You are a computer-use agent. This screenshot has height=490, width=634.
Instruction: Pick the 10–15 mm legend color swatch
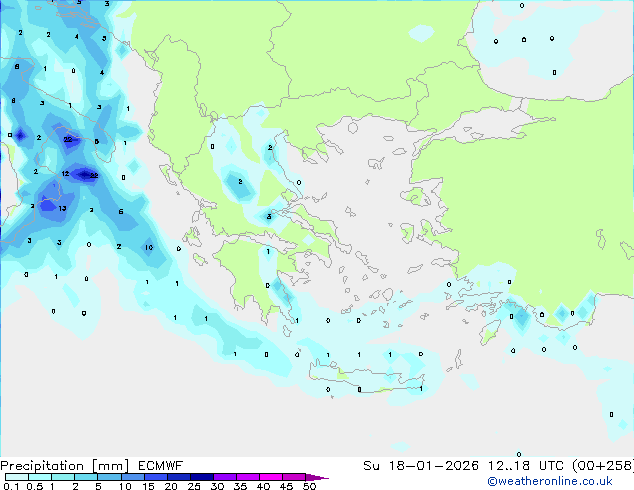tap(132, 477)
